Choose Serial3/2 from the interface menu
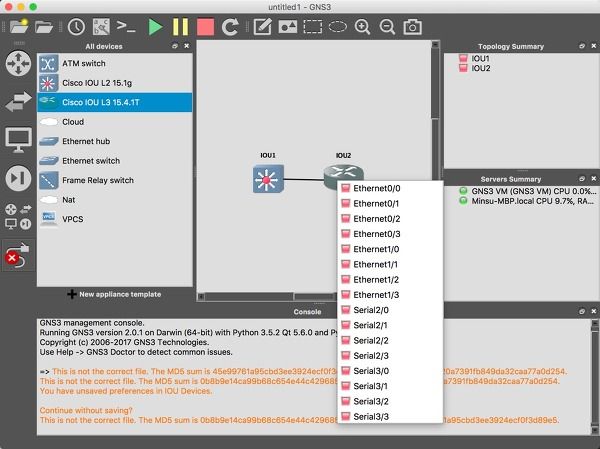 pyautogui.click(x=390, y=402)
